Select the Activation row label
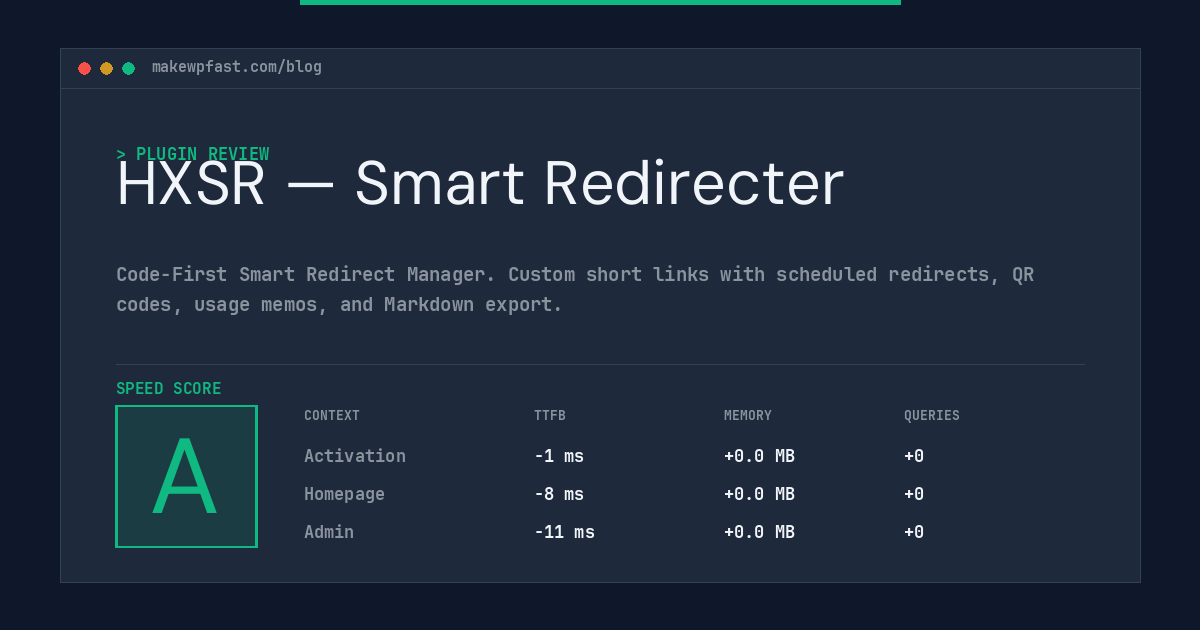 point(355,456)
